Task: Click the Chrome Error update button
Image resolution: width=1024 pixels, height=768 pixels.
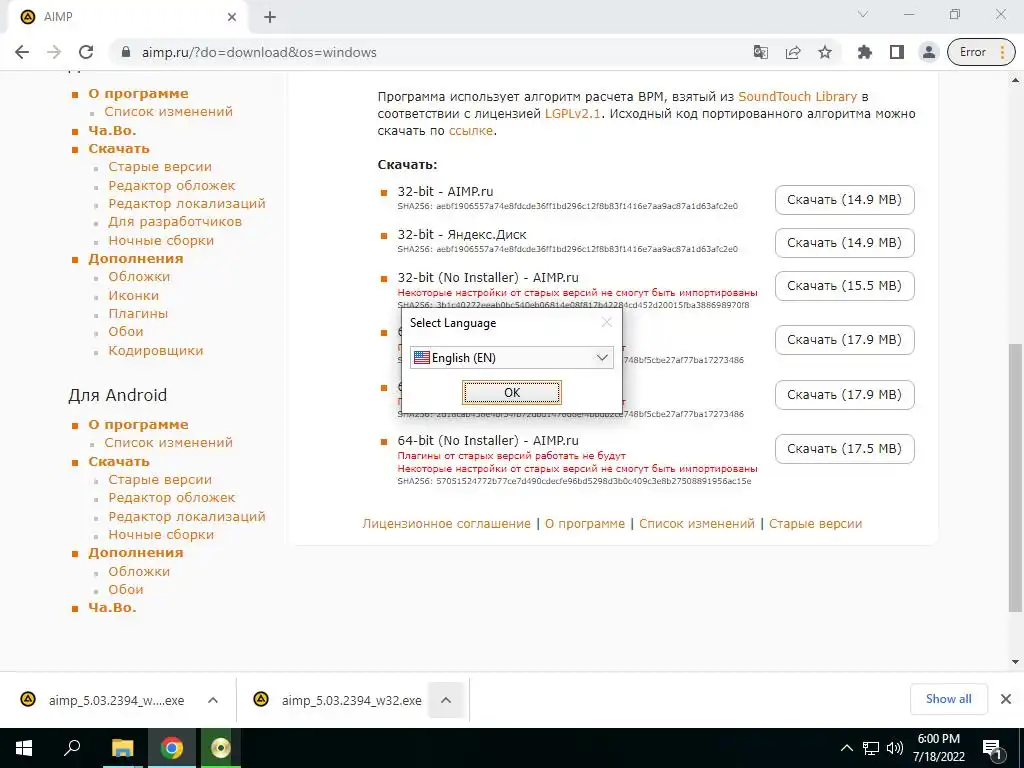Action: click(x=982, y=52)
